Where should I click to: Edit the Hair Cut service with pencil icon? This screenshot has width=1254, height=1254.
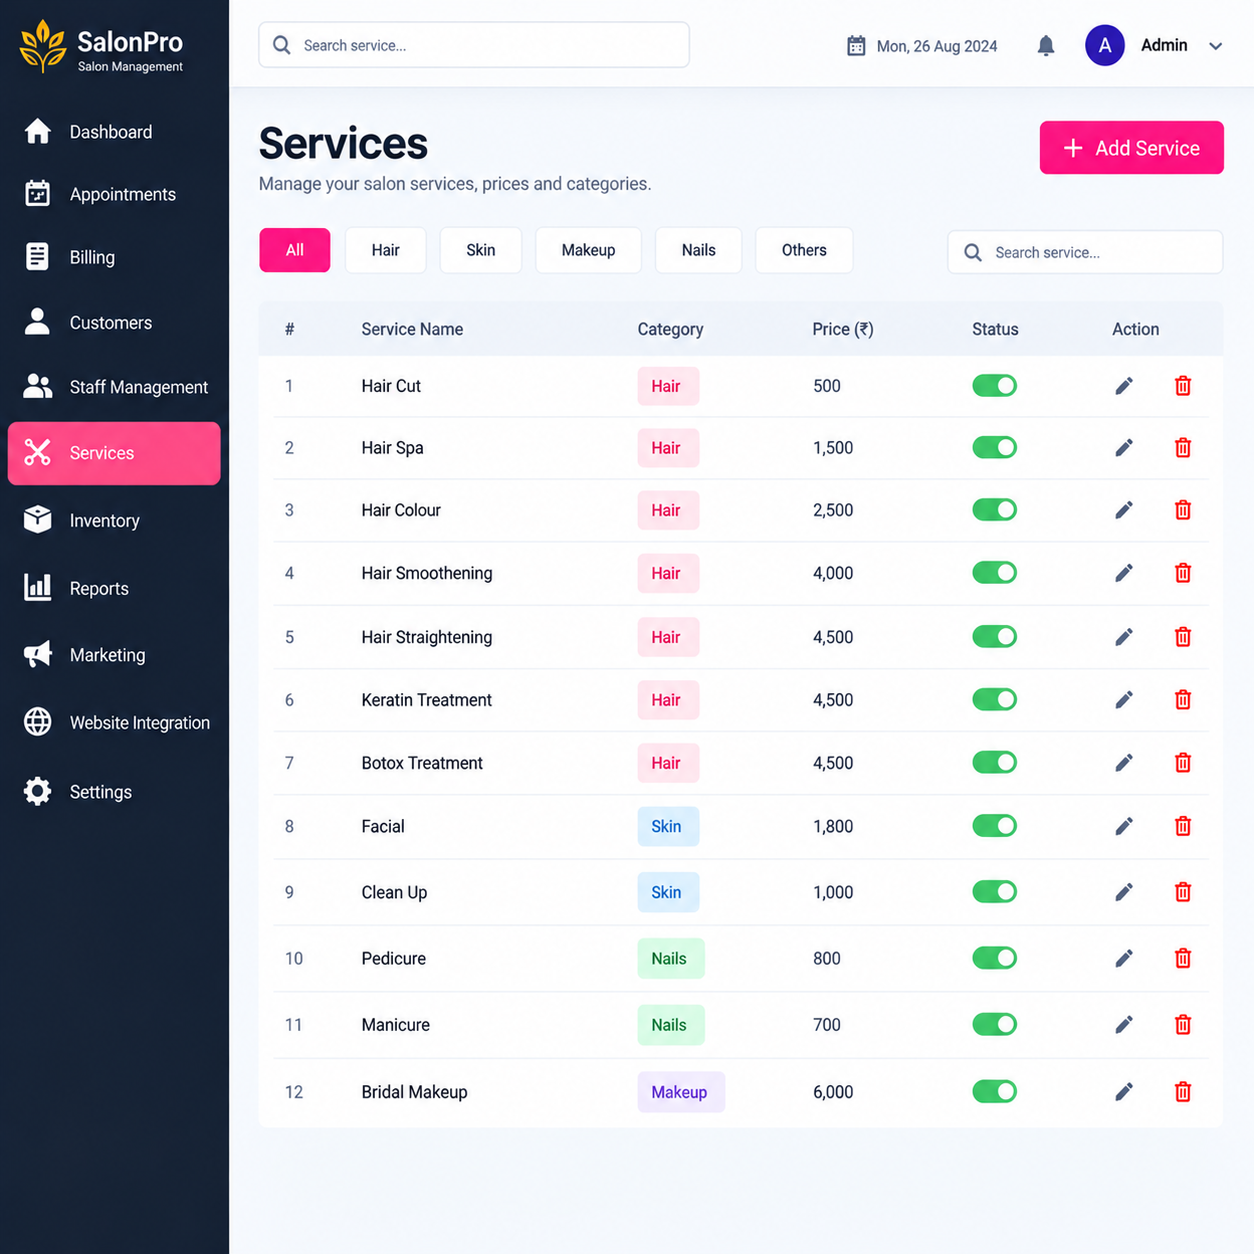1124,386
